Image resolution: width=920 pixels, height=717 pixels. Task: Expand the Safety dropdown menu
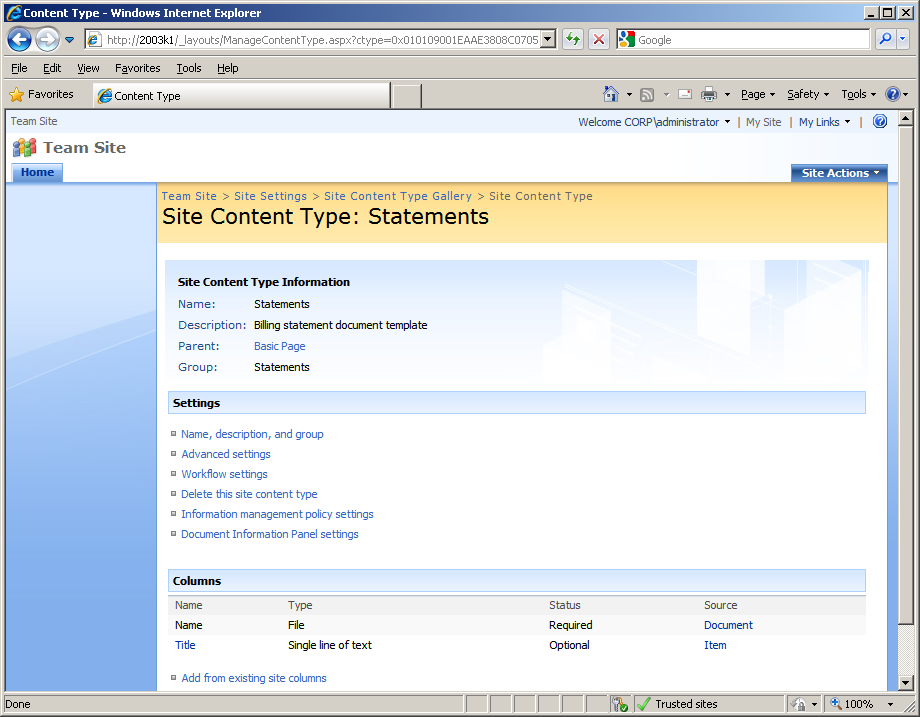coord(806,93)
